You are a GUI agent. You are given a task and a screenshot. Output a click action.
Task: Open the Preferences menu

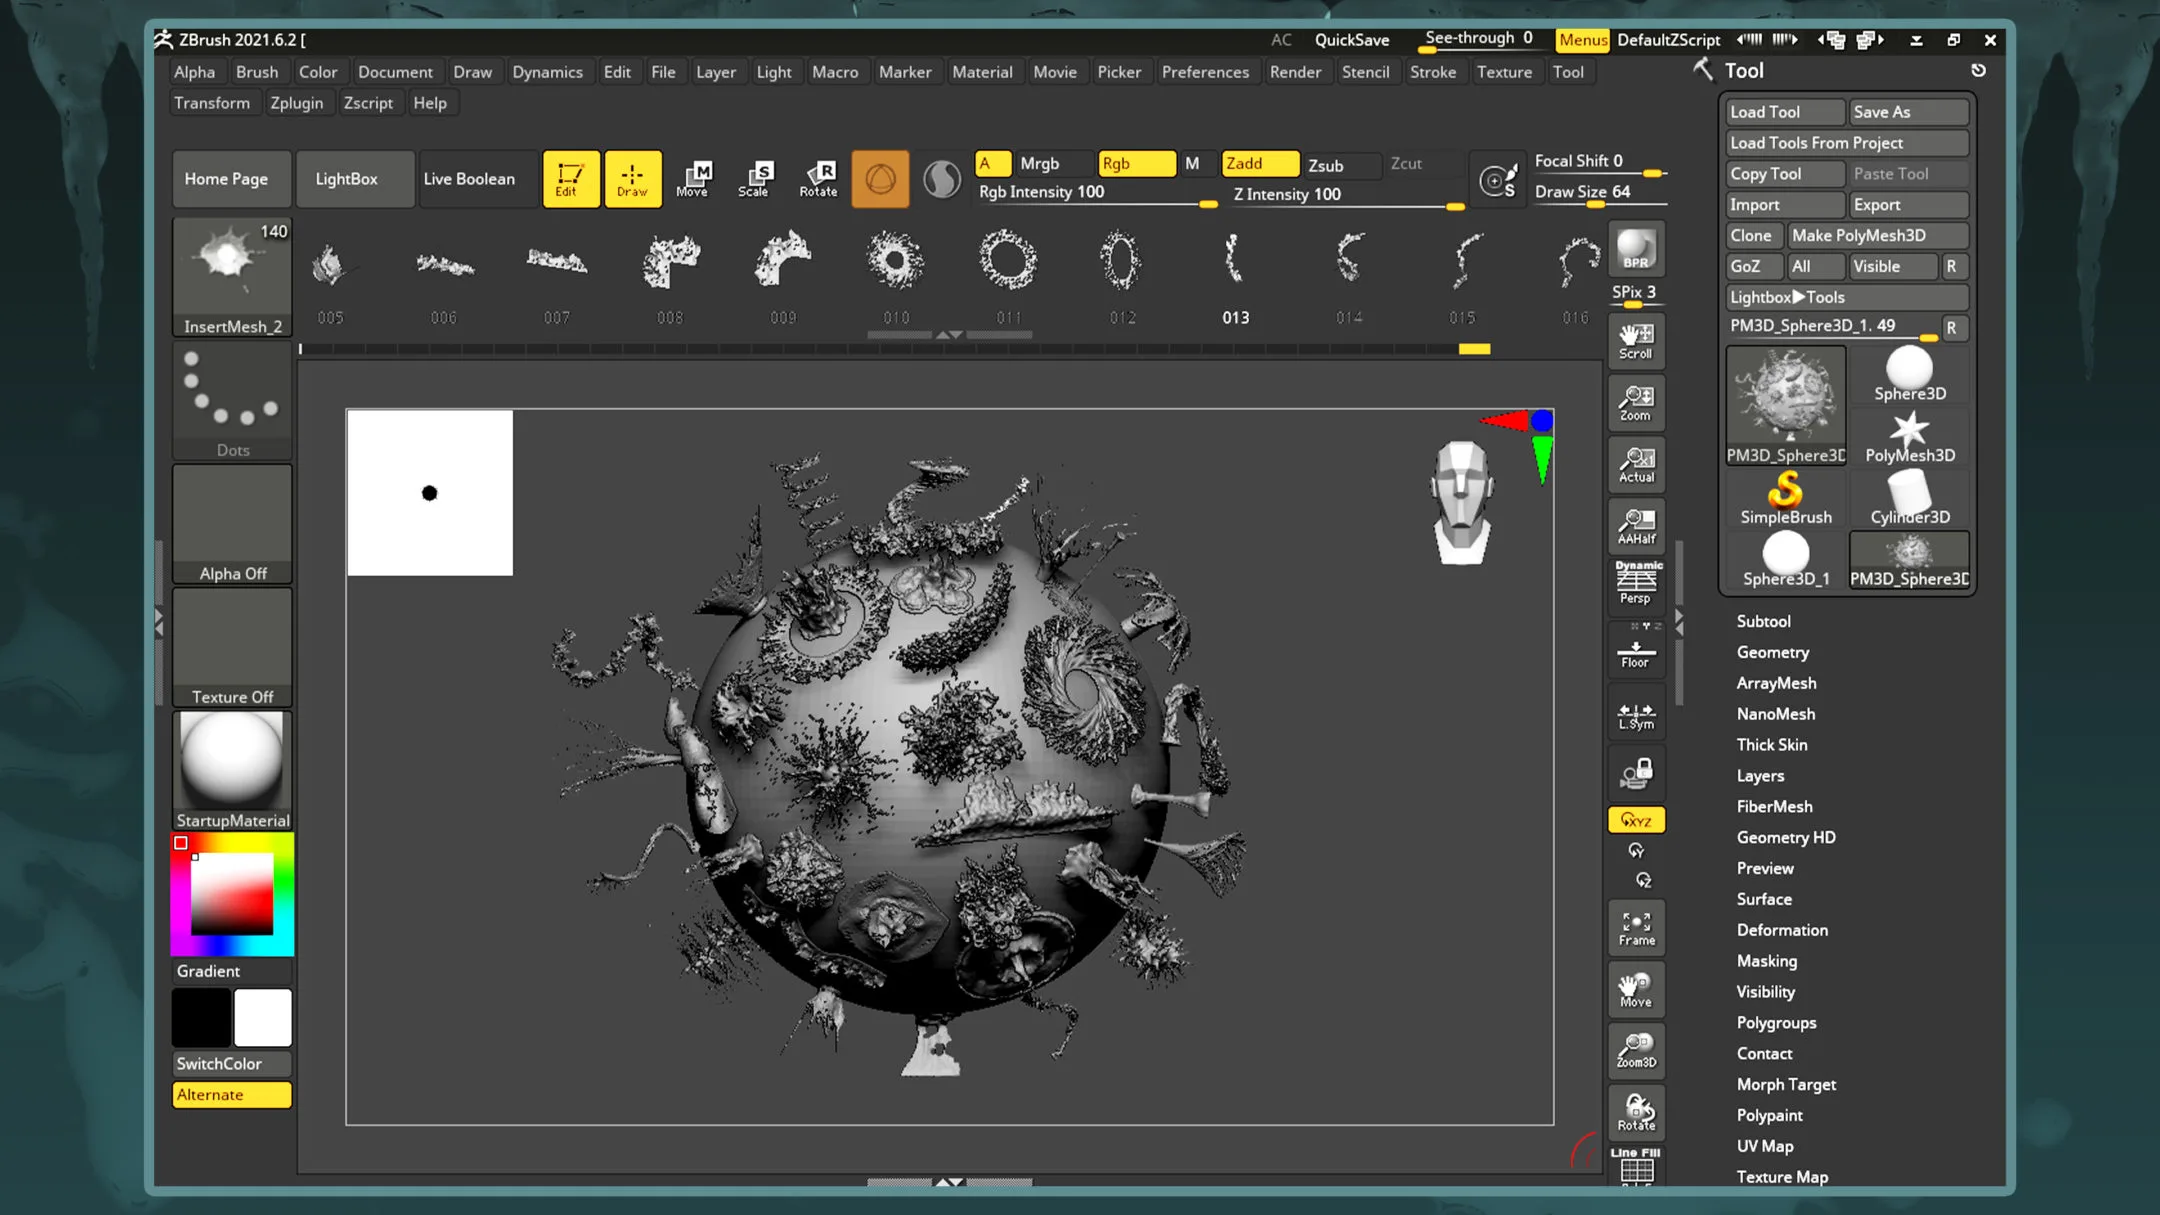tap(1205, 72)
